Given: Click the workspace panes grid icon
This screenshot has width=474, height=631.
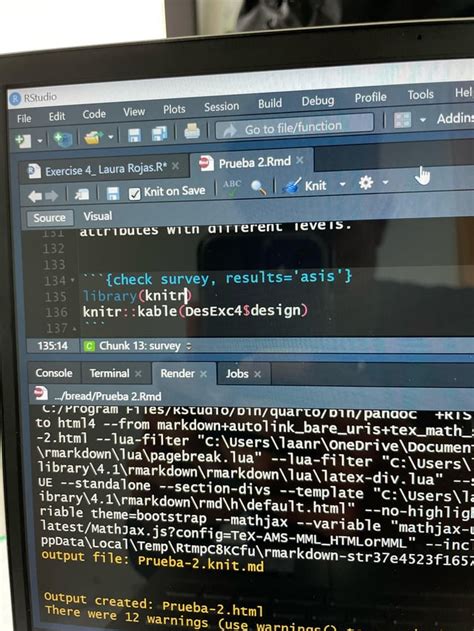Looking at the screenshot, I should click(x=402, y=120).
